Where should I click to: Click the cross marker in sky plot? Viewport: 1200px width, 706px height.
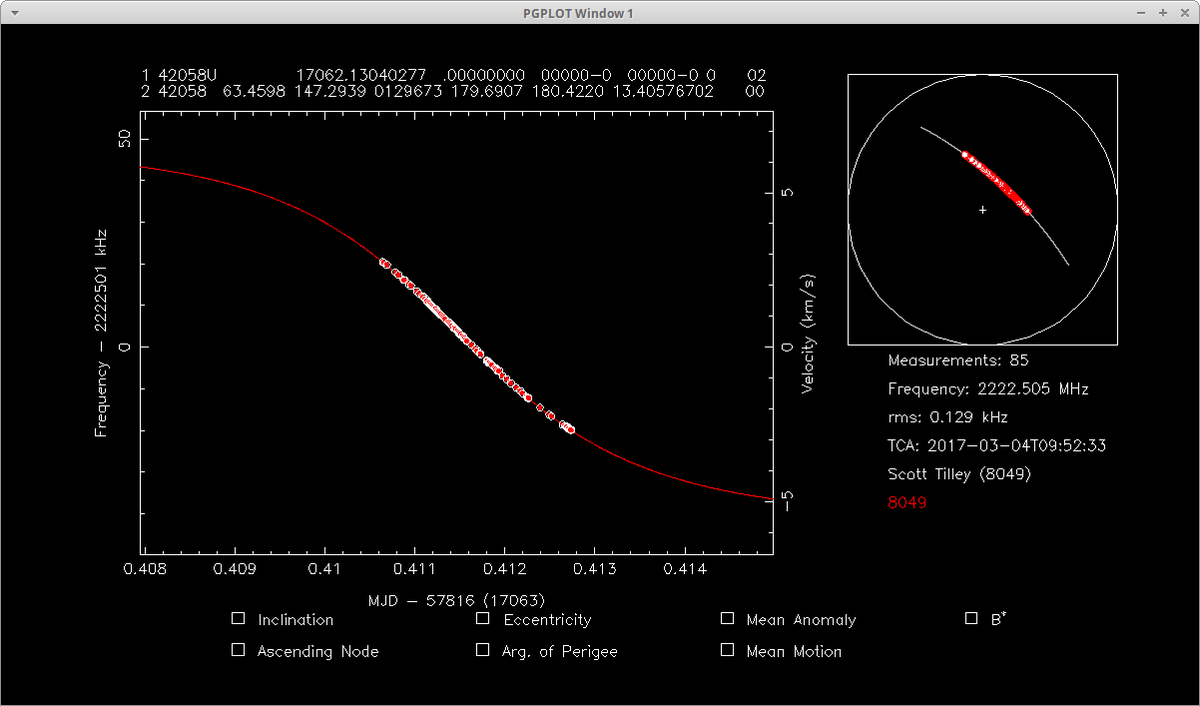(983, 210)
